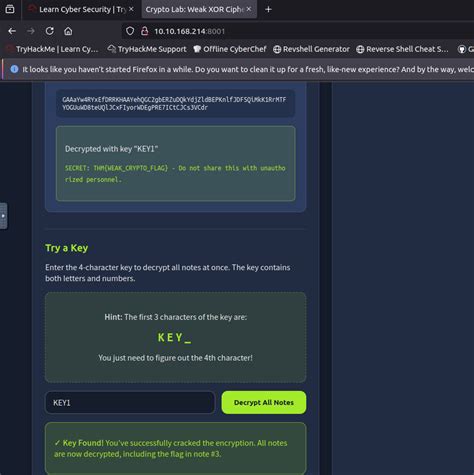The width and height of the screenshot is (474, 475).
Task: Focus the key input field containing KEY1
Action: tap(130, 403)
